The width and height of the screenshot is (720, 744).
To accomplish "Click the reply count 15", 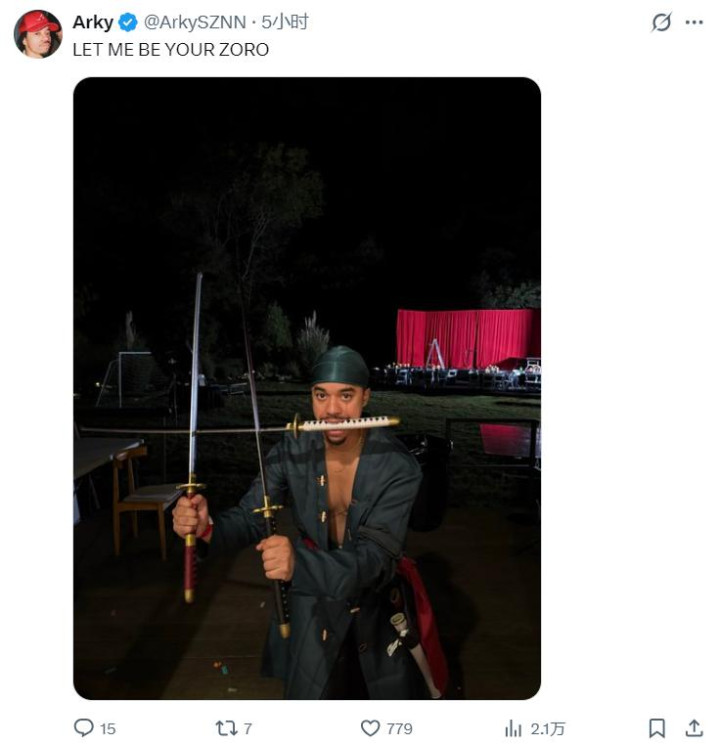I will [107, 729].
